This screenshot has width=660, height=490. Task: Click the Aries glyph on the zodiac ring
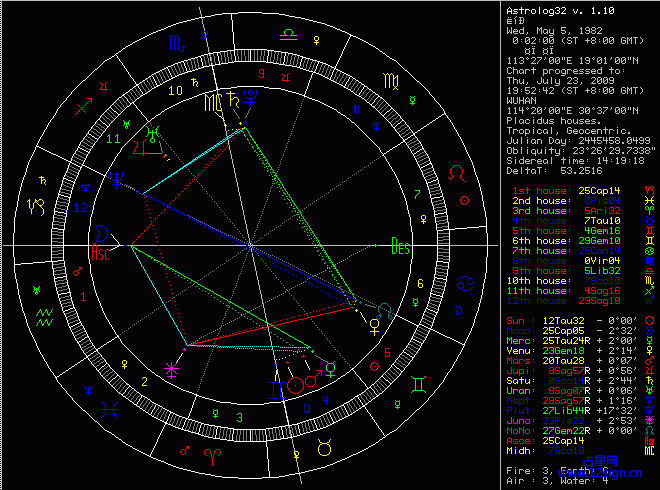click(212, 455)
